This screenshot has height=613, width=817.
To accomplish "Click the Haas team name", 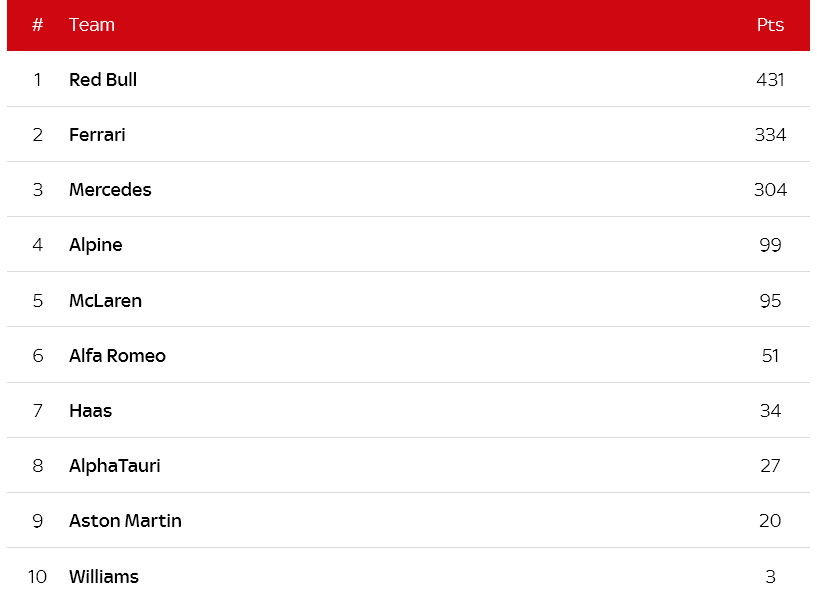I will [90, 411].
